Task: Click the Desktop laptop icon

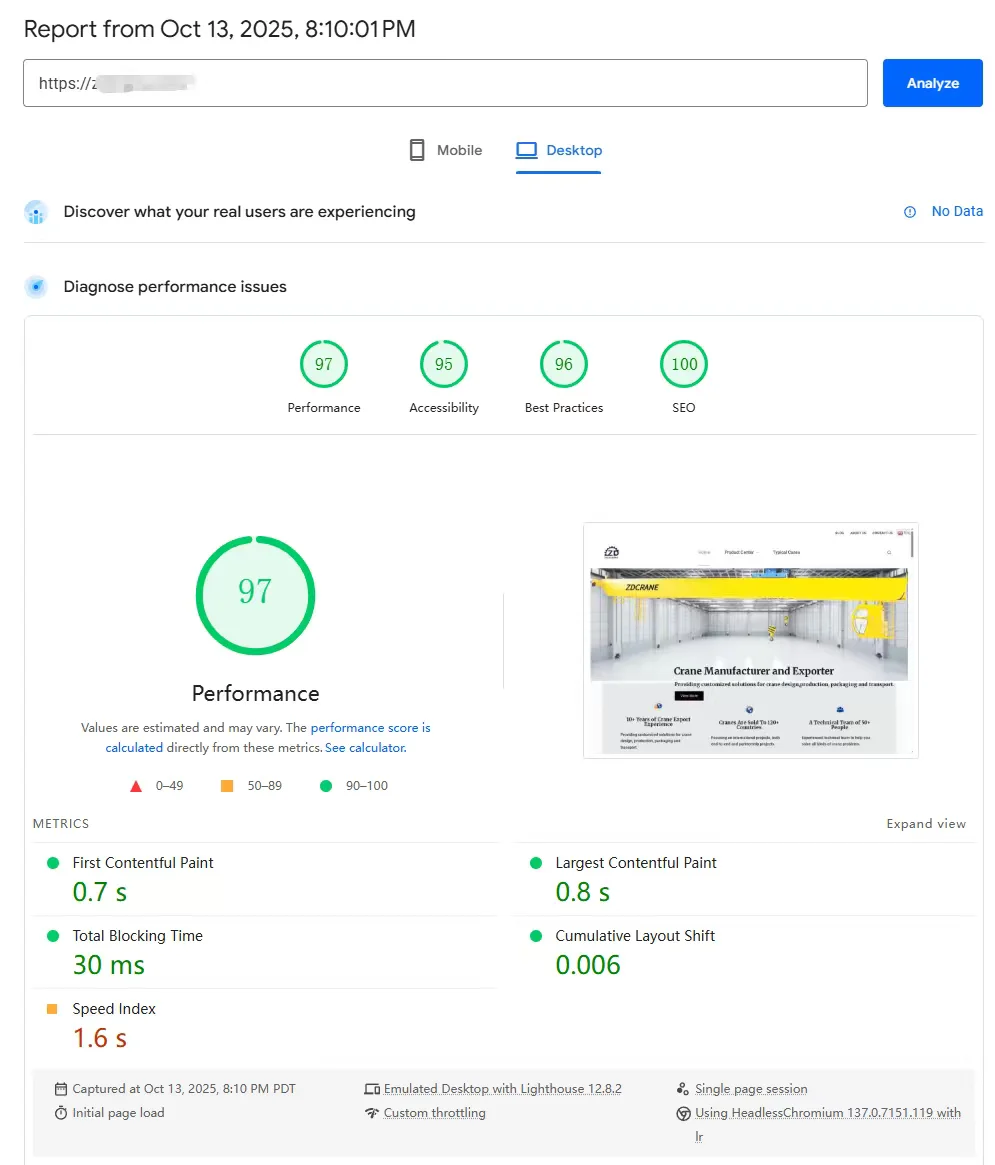Action: tap(526, 150)
